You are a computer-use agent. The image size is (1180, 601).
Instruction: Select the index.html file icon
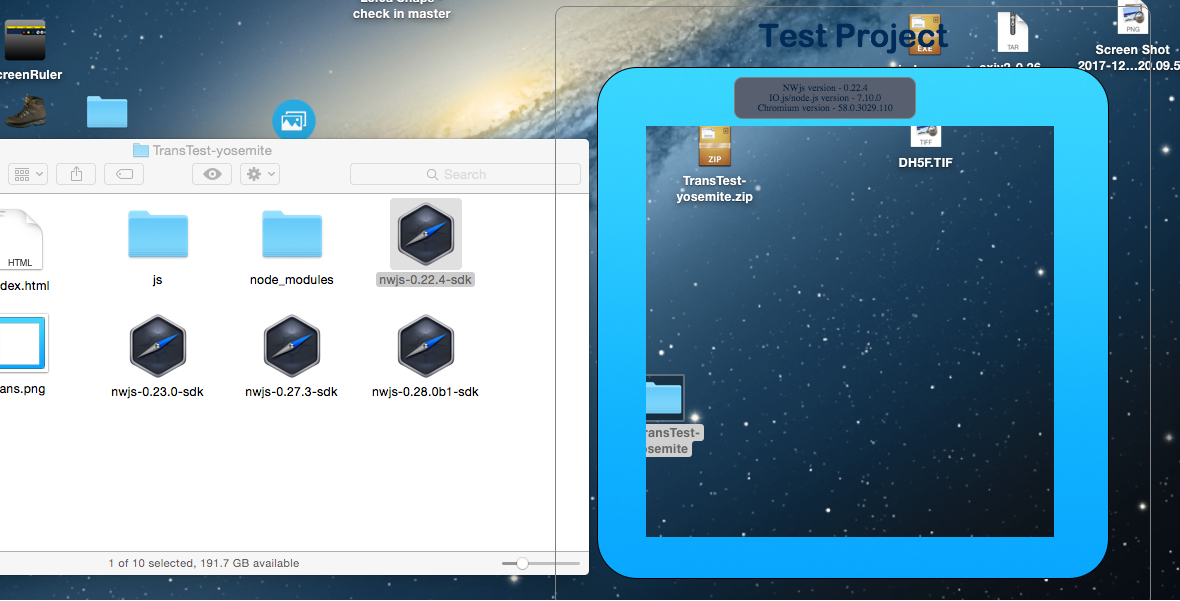point(20,239)
